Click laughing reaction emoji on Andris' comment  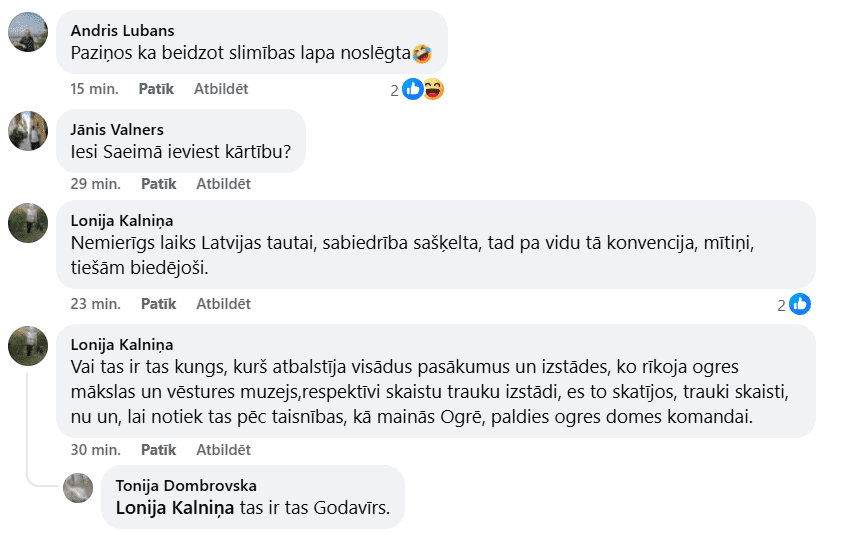433,89
